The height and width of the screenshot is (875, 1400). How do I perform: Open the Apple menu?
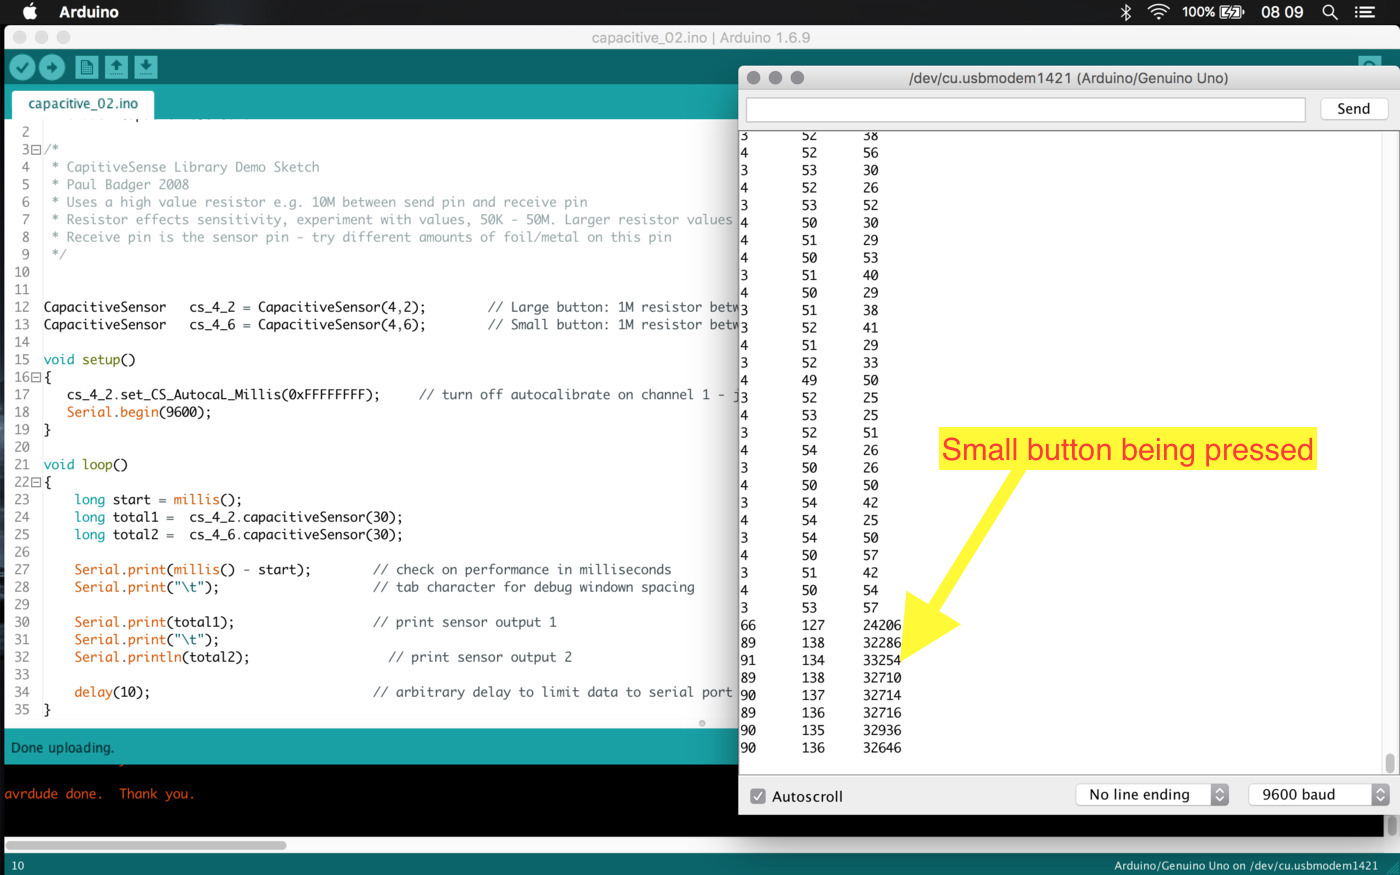click(x=29, y=12)
